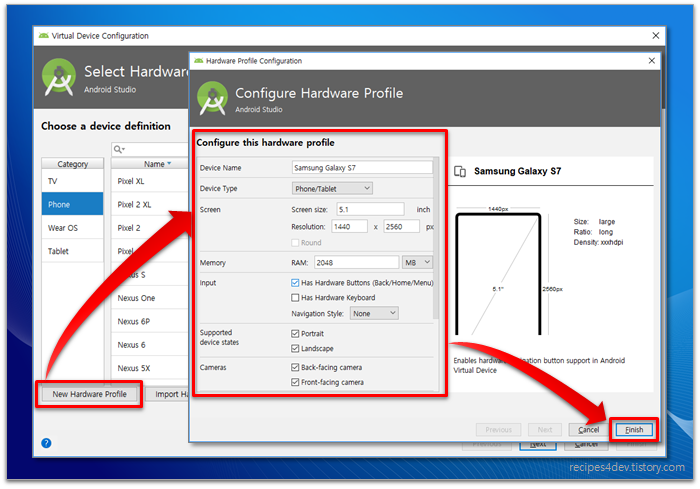Click Android Studio logo in Configure Hardware Profile header

212,98
